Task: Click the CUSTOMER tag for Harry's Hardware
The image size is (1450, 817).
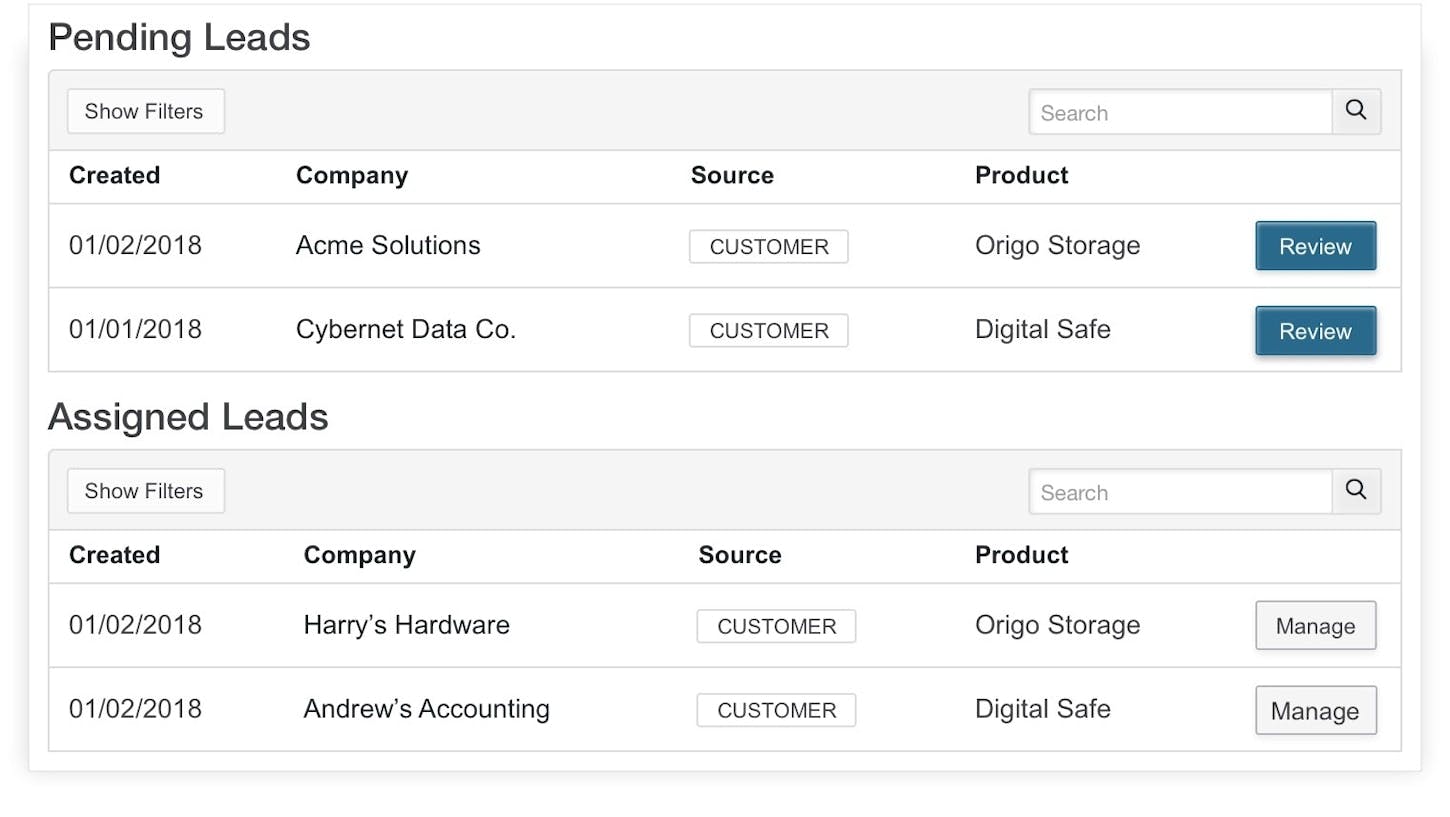Action: coord(776,626)
